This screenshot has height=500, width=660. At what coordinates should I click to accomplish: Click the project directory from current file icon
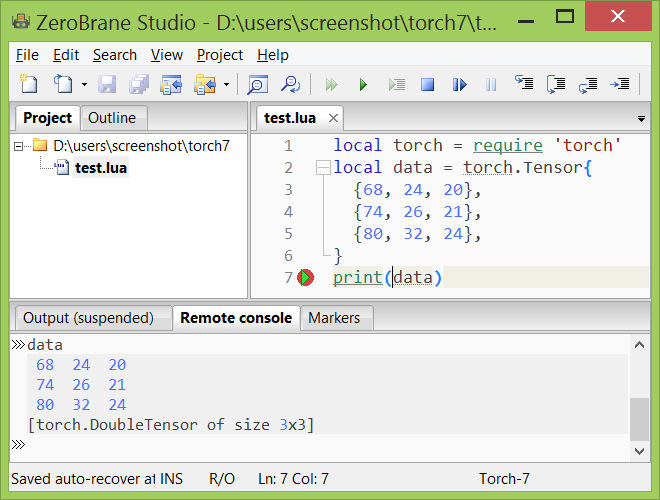[x=171, y=84]
